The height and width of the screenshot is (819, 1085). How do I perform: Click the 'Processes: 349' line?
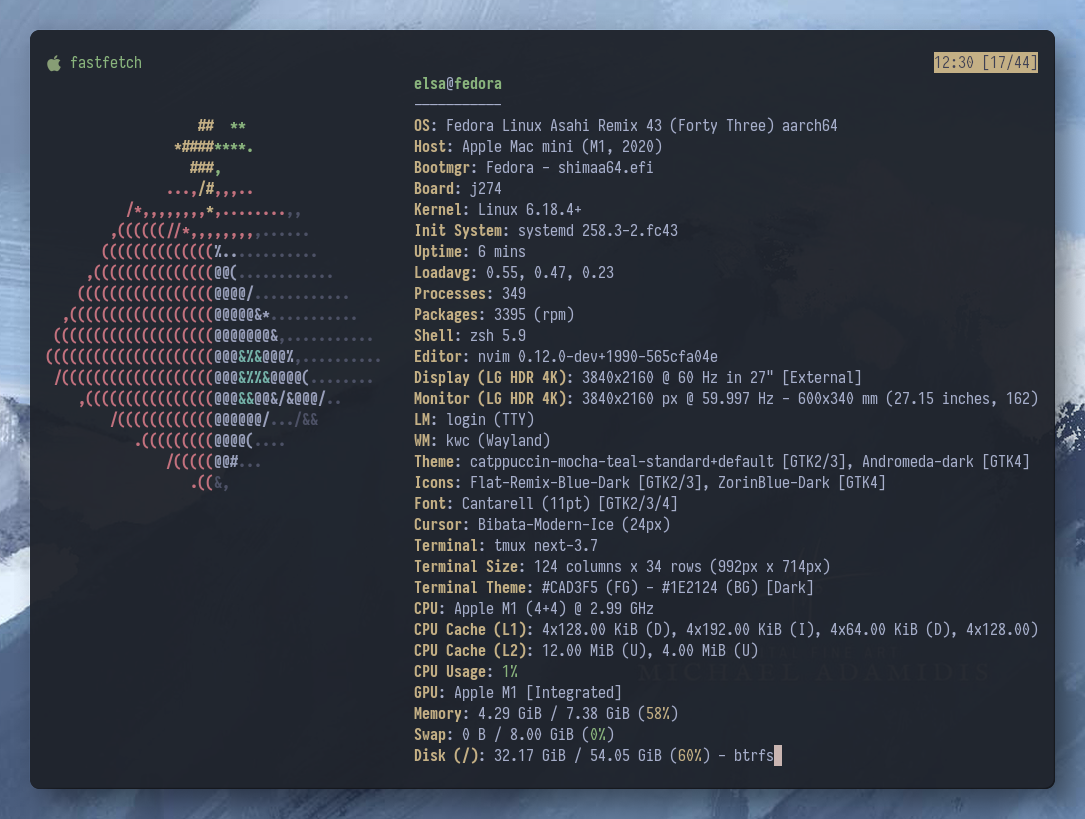pyautogui.click(x=470, y=293)
